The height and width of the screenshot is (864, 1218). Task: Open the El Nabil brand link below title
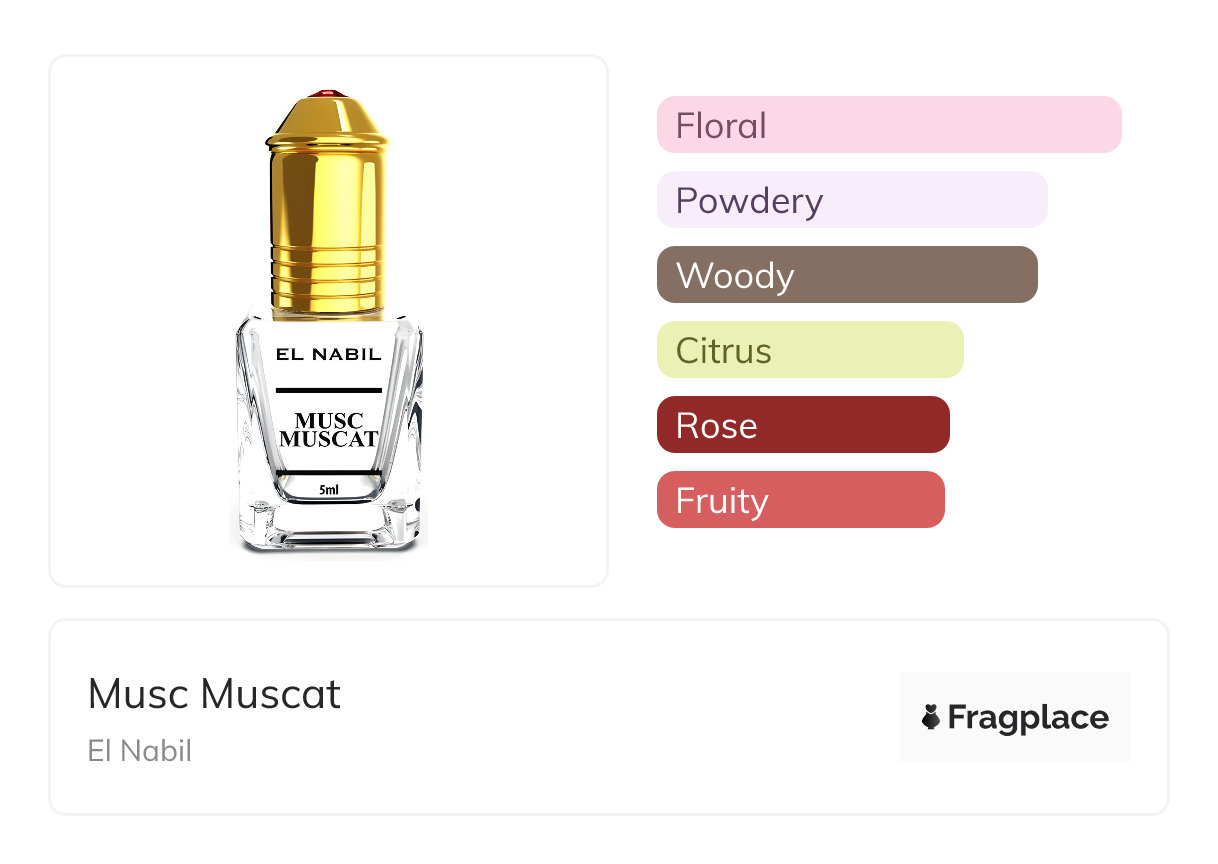point(139,750)
